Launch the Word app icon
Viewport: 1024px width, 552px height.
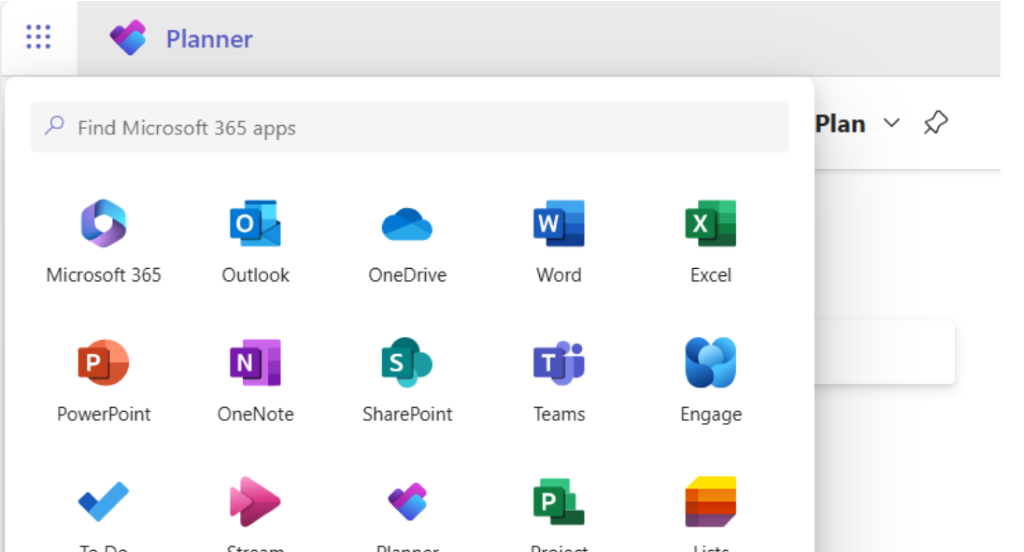click(559, 223)
